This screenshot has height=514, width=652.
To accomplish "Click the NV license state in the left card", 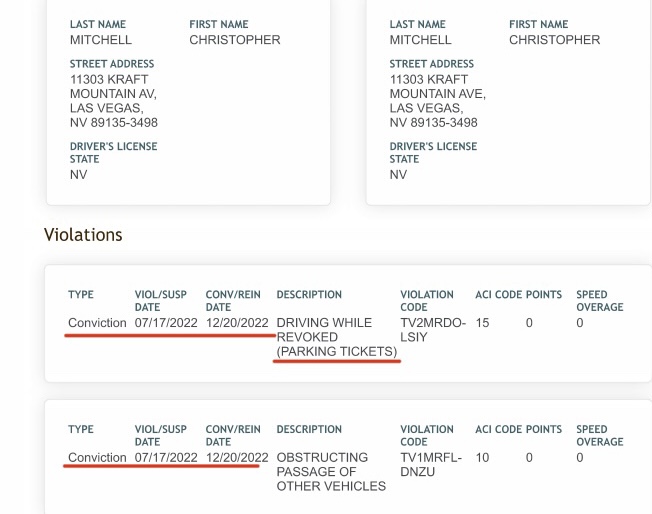I will click(78, 174).
